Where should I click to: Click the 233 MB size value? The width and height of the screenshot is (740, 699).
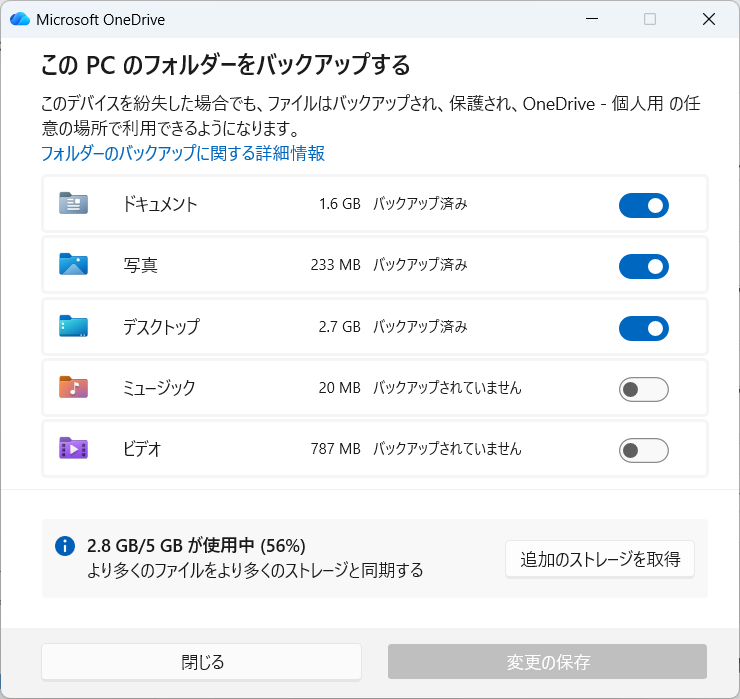[336, 265]
